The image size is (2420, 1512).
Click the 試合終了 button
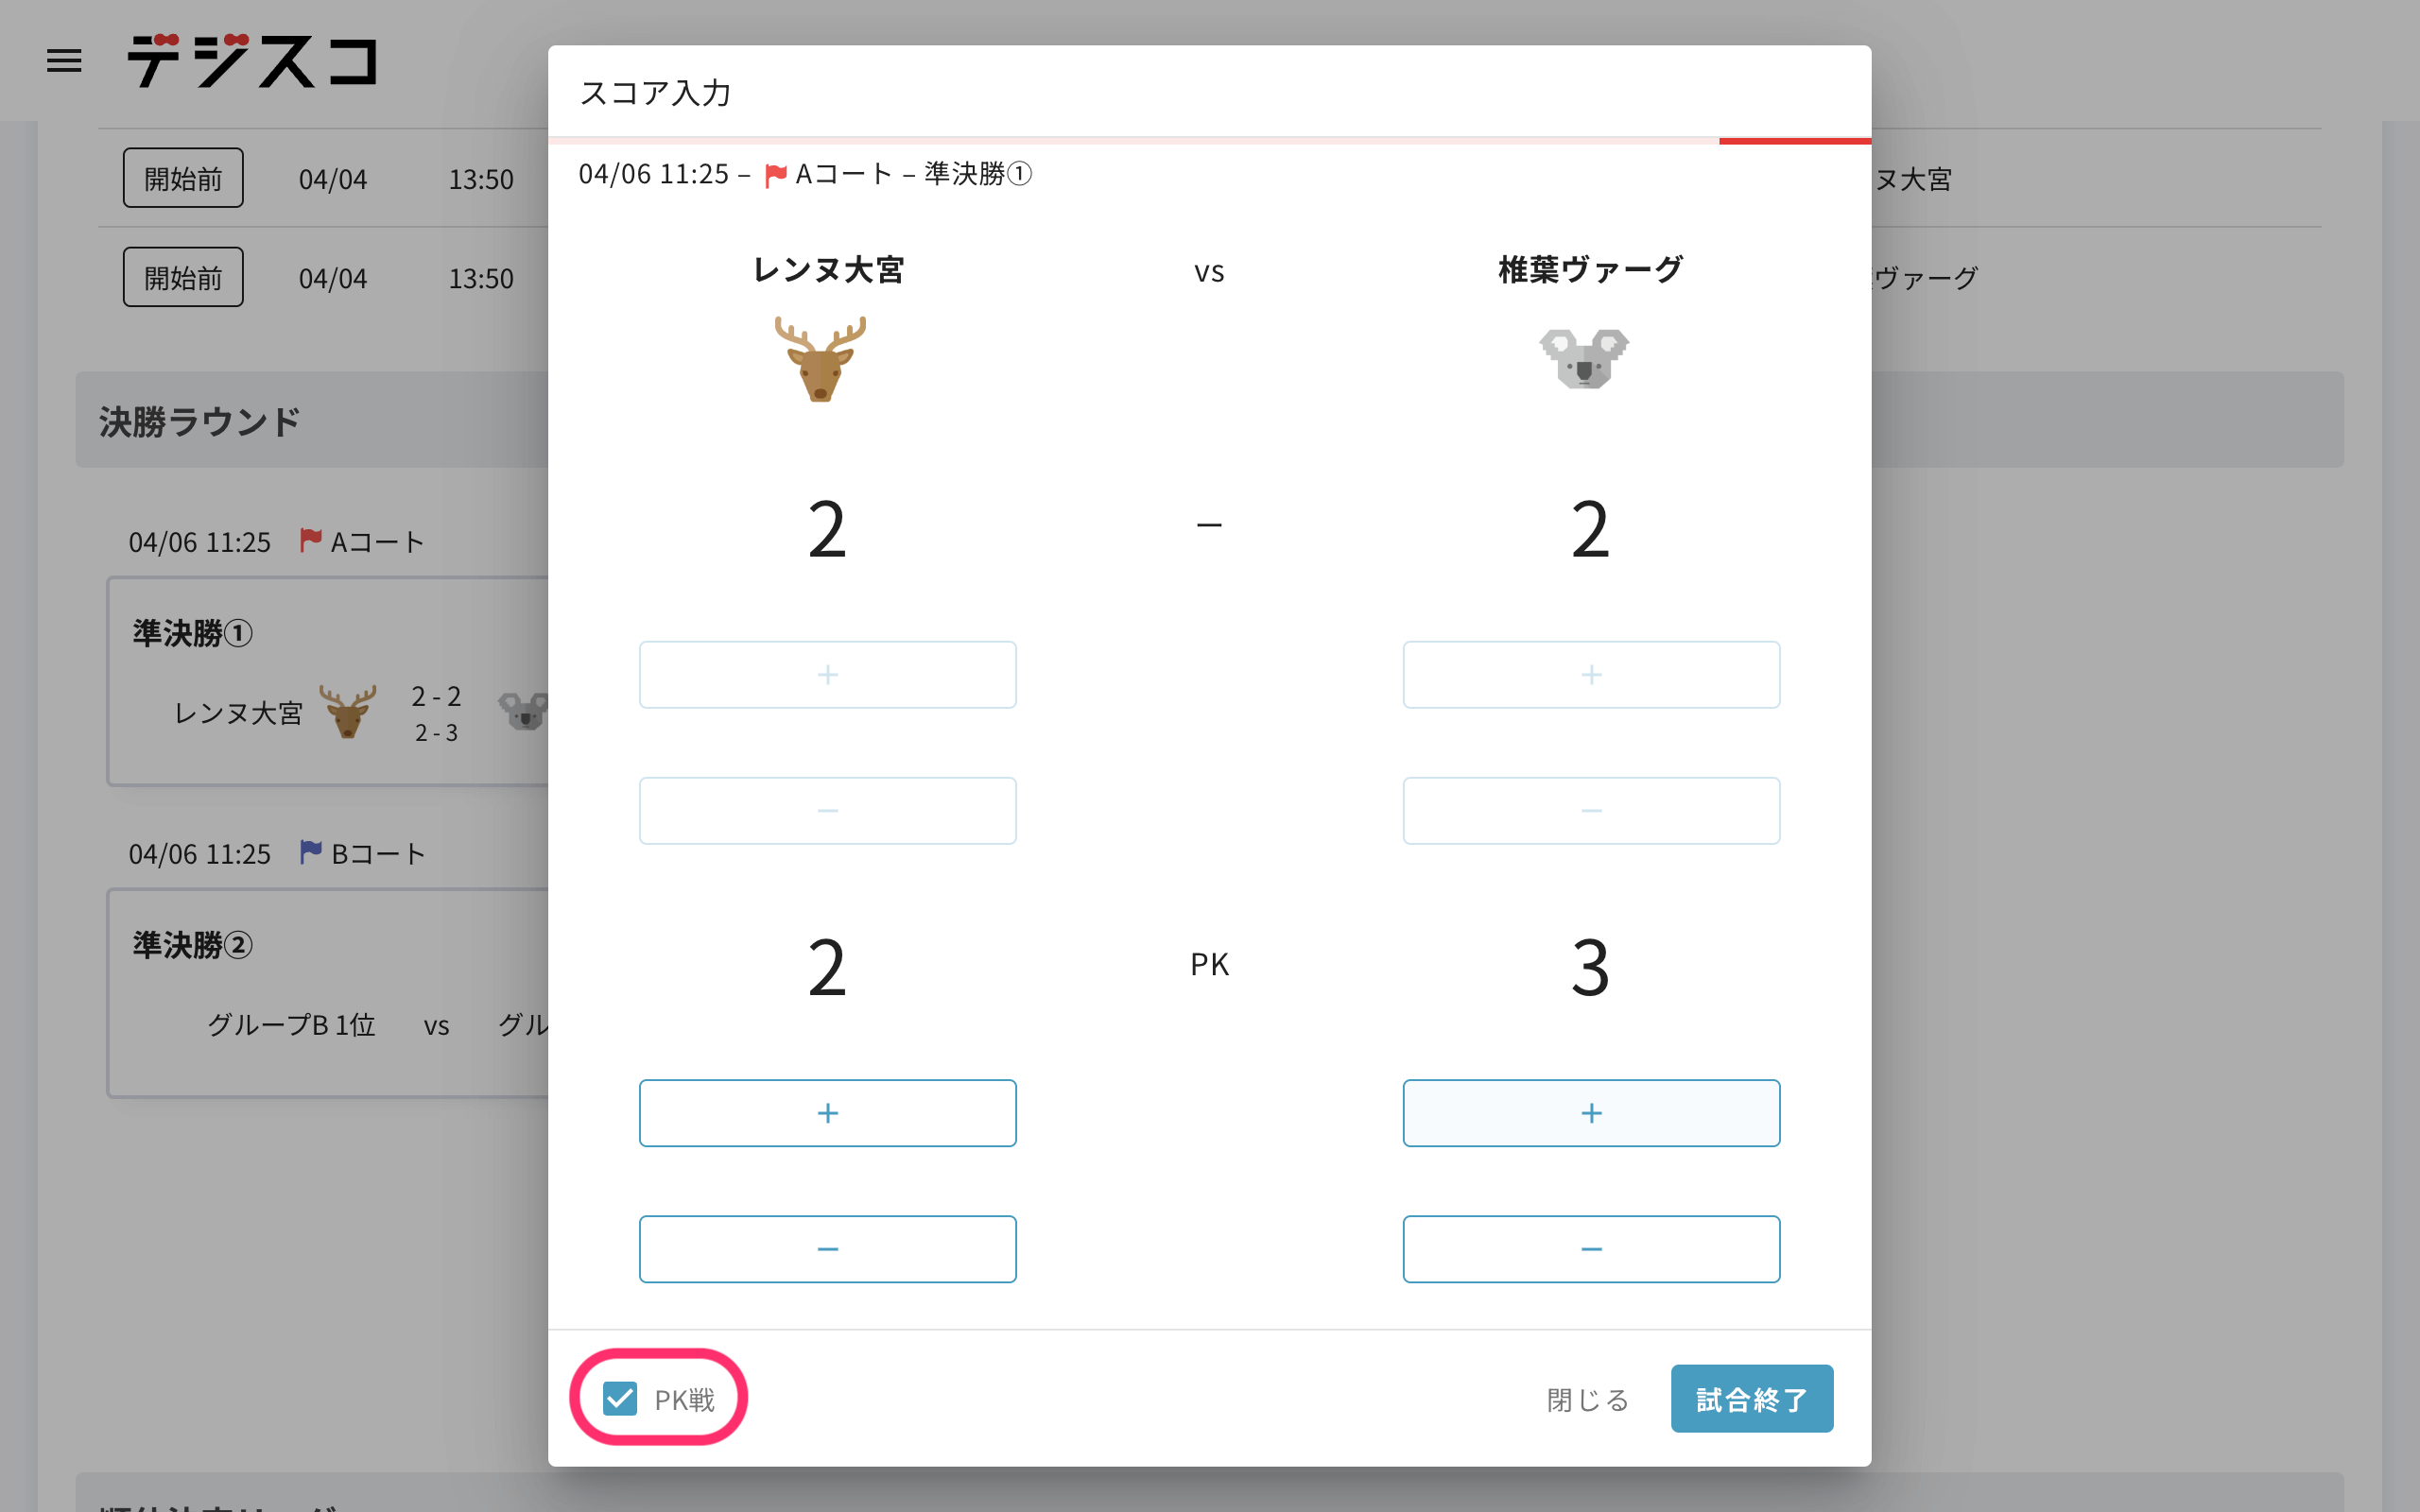pos(1752,1399)
